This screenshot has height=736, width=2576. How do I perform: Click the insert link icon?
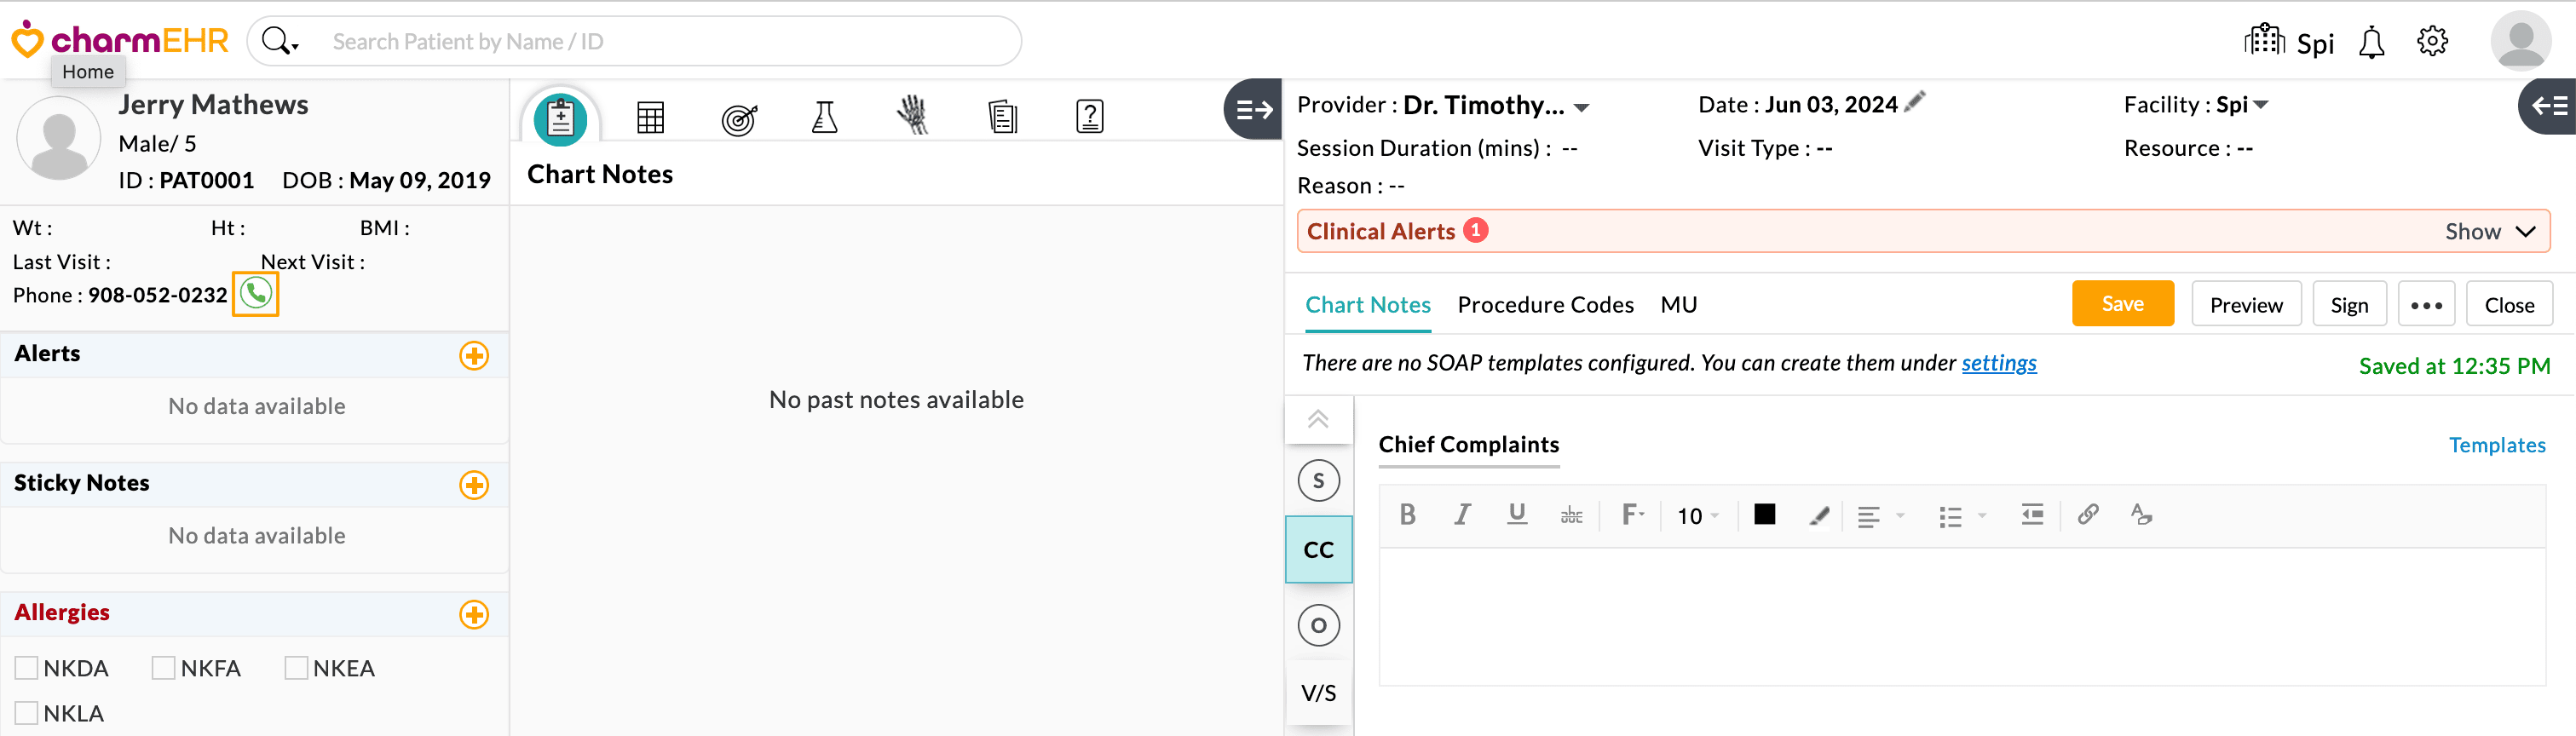(2087, 515)
